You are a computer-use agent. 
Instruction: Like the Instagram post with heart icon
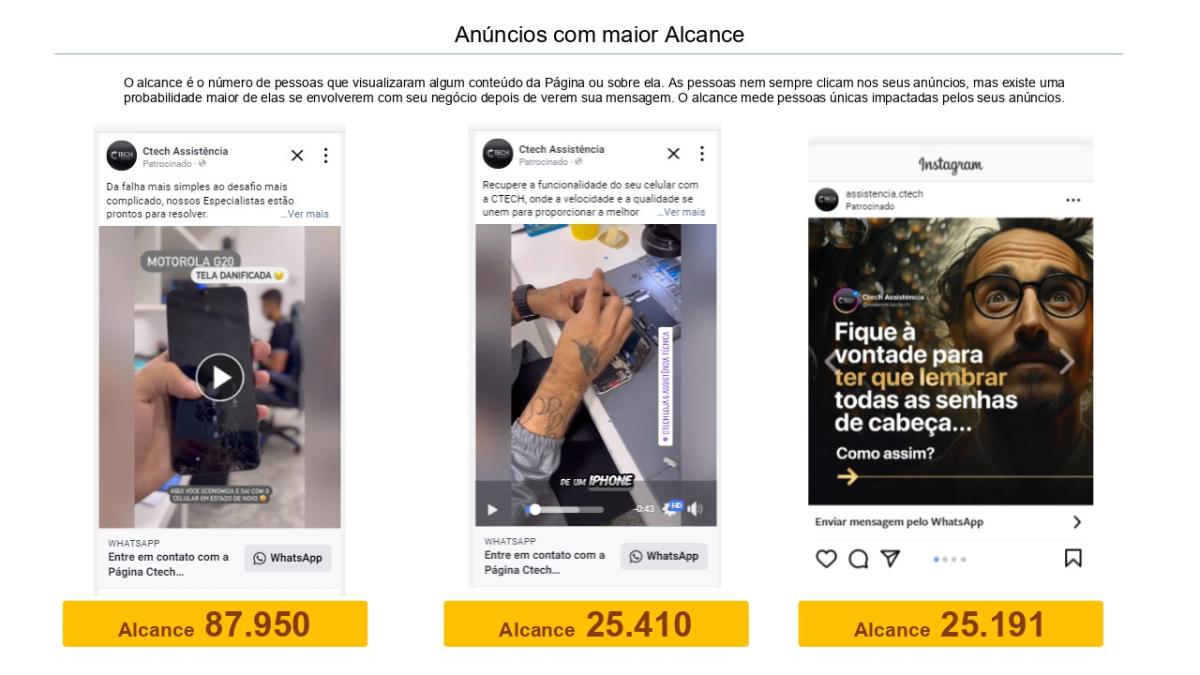[x=826, y=559]
